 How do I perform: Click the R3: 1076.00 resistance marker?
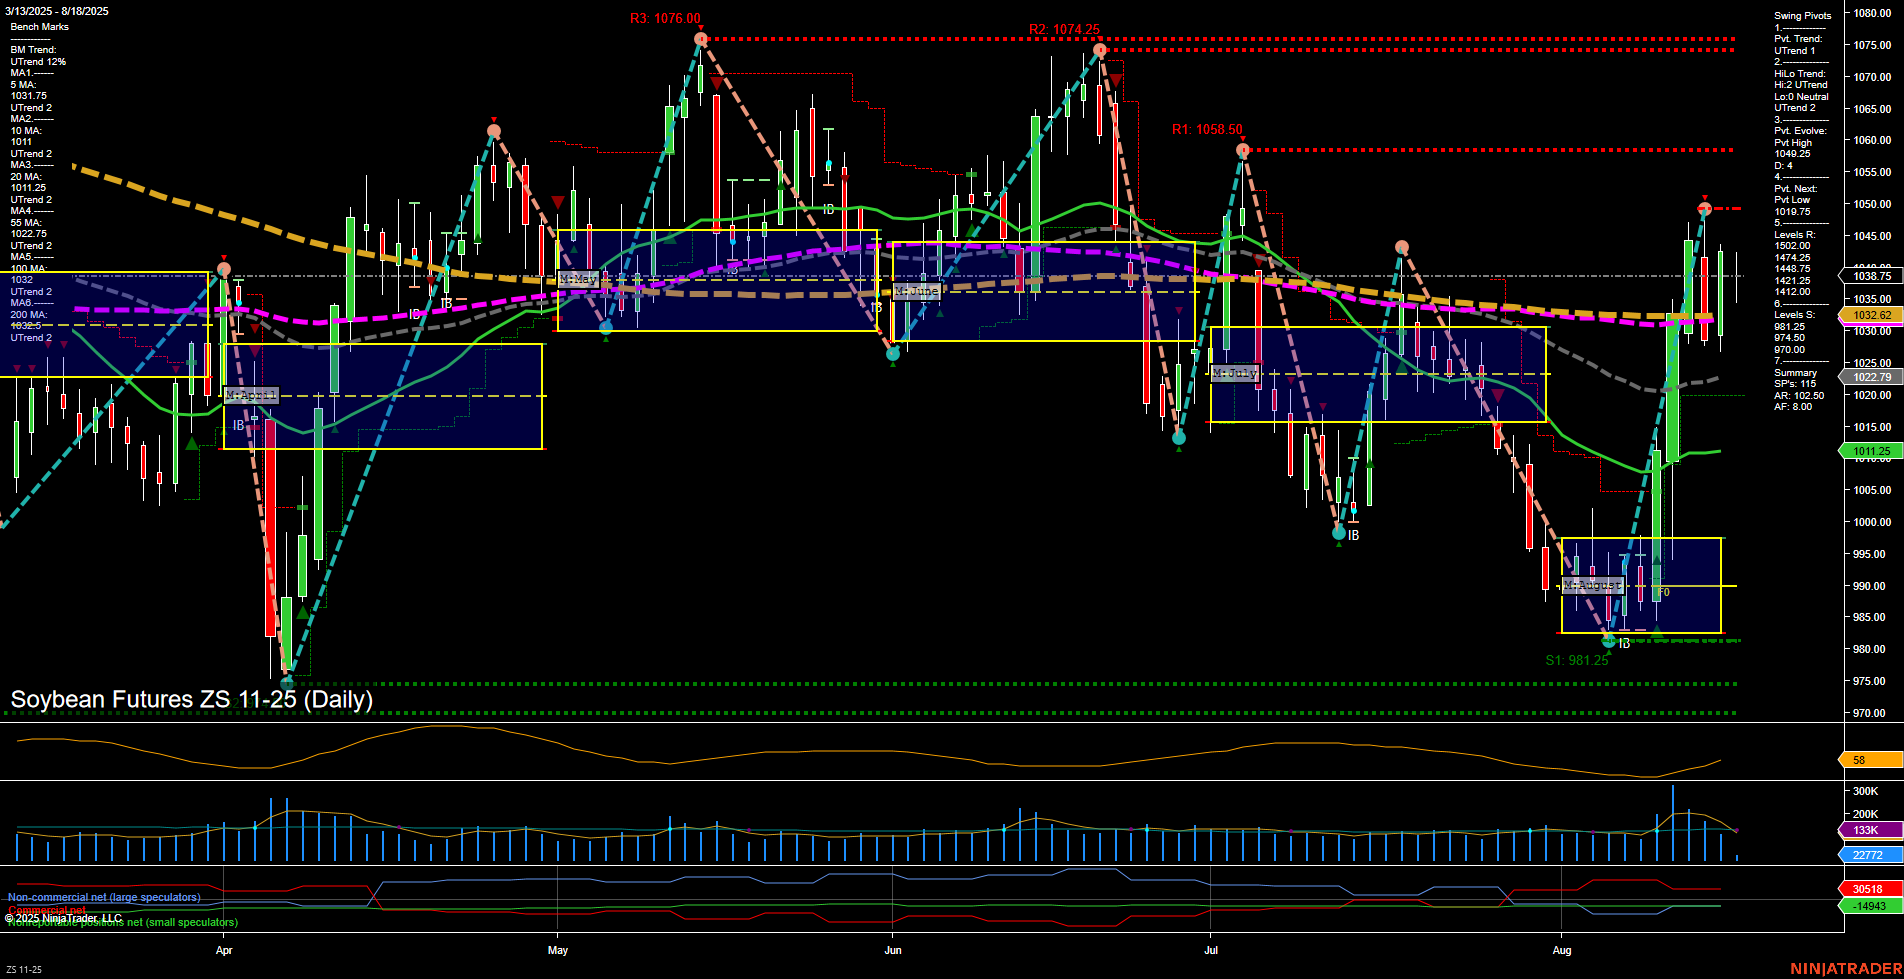pos(663,17)
